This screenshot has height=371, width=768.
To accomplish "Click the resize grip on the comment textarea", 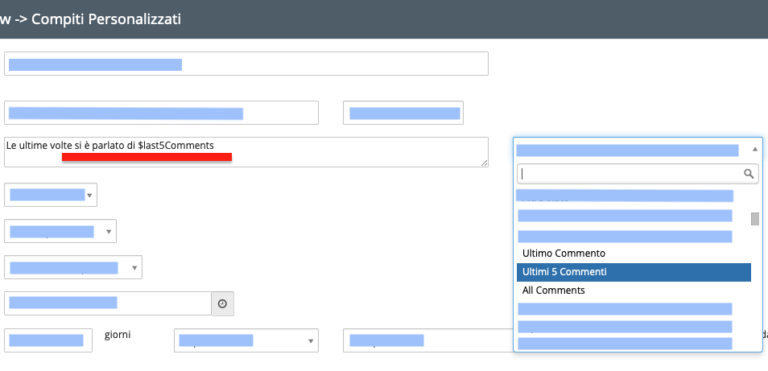I will pos(484,163).
